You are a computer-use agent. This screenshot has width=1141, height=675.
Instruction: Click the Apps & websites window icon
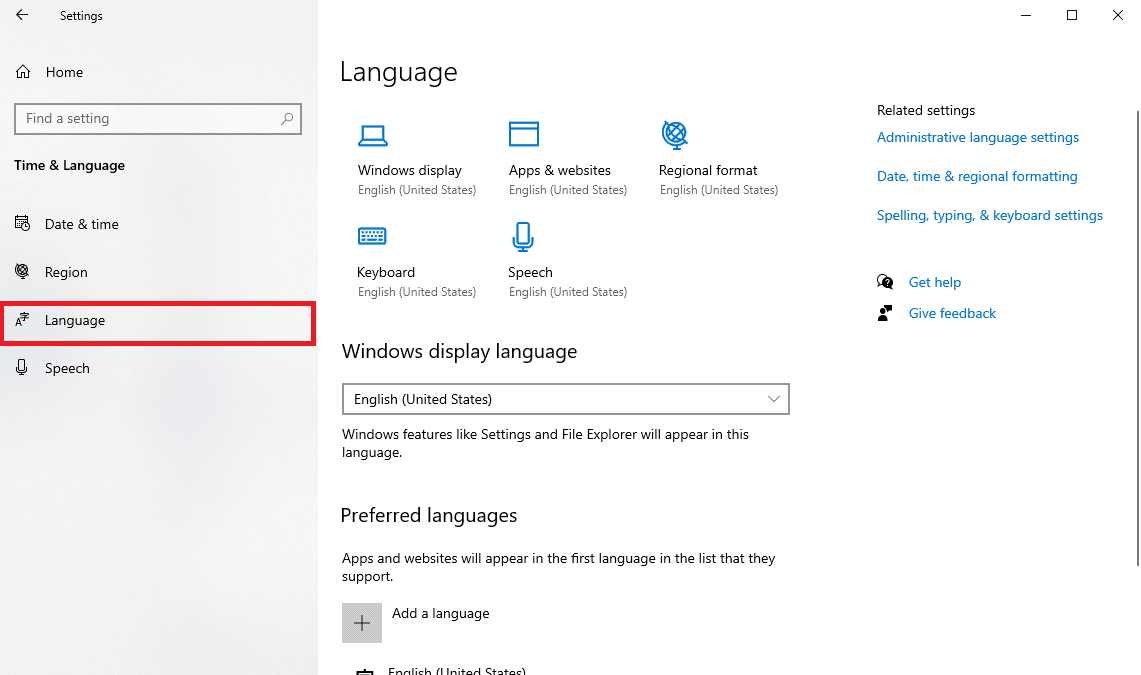[524, 134]
